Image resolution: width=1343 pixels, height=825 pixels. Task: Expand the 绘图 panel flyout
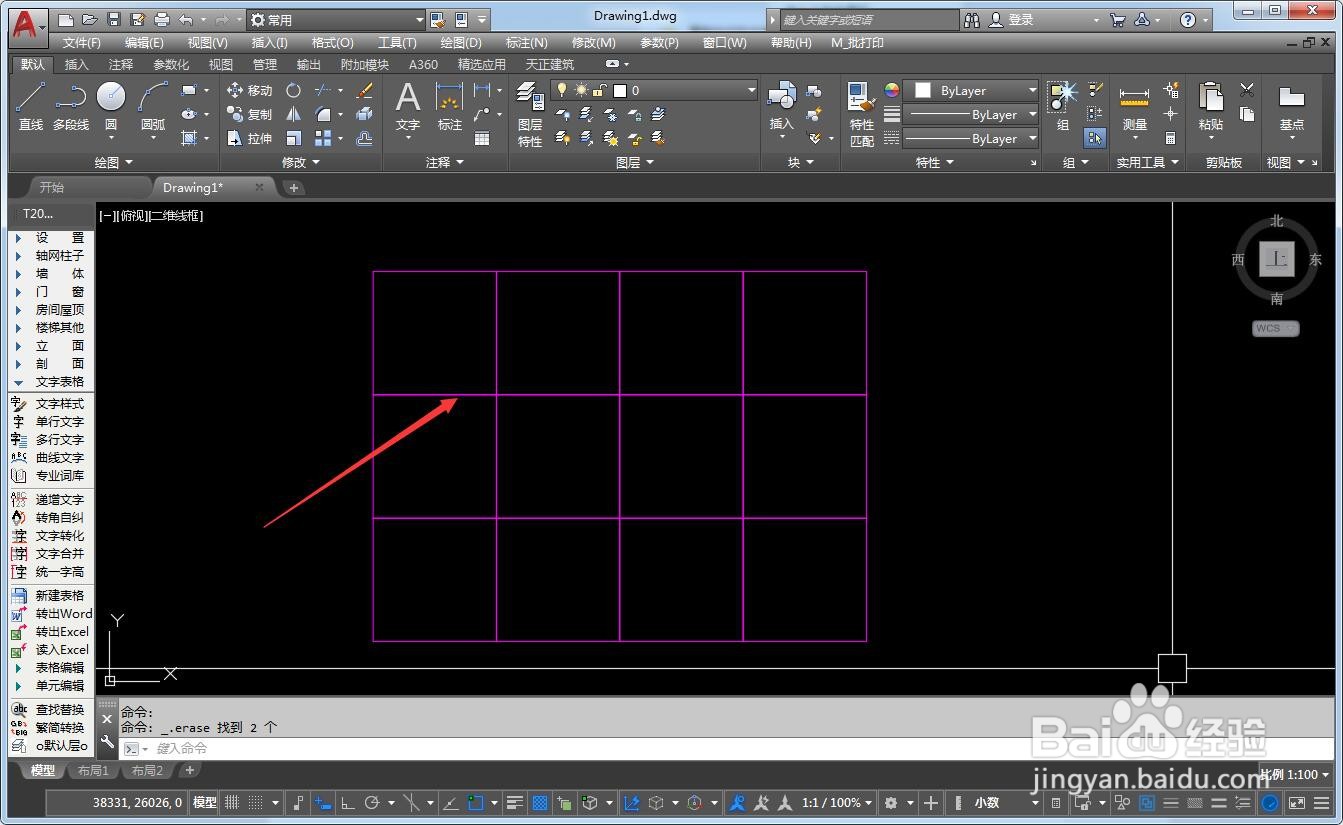pyautogui.click(x=114, y=162)
